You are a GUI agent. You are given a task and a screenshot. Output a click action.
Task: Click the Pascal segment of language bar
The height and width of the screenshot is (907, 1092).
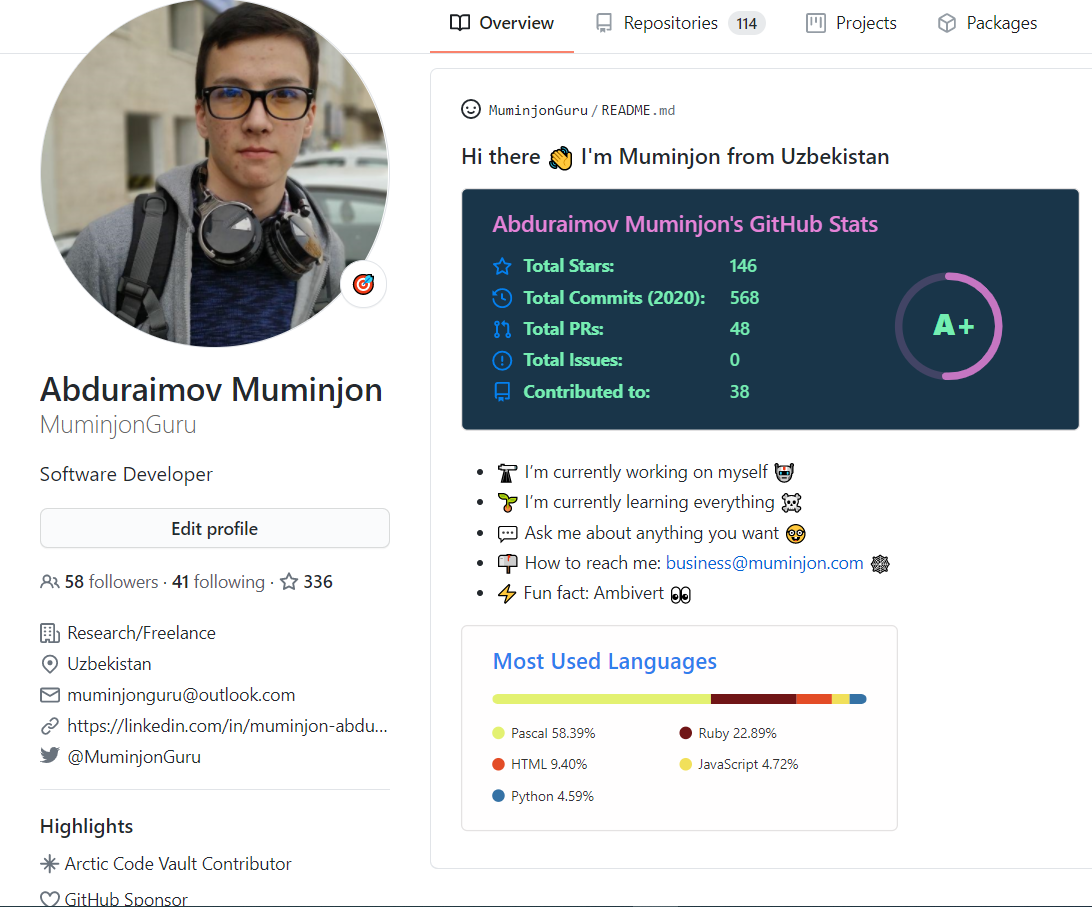pyautogui.click(x=602, y=699)
